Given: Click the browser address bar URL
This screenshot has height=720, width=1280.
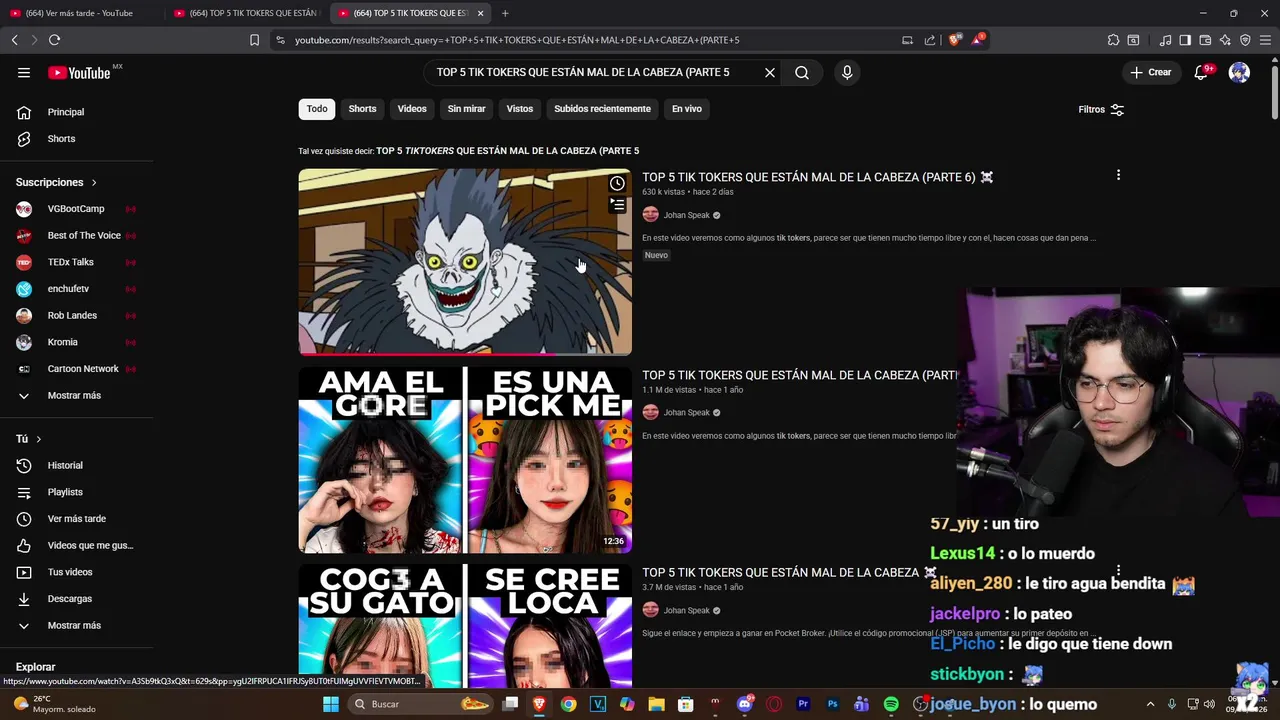Looking at the screenshot, I should 517,40.
